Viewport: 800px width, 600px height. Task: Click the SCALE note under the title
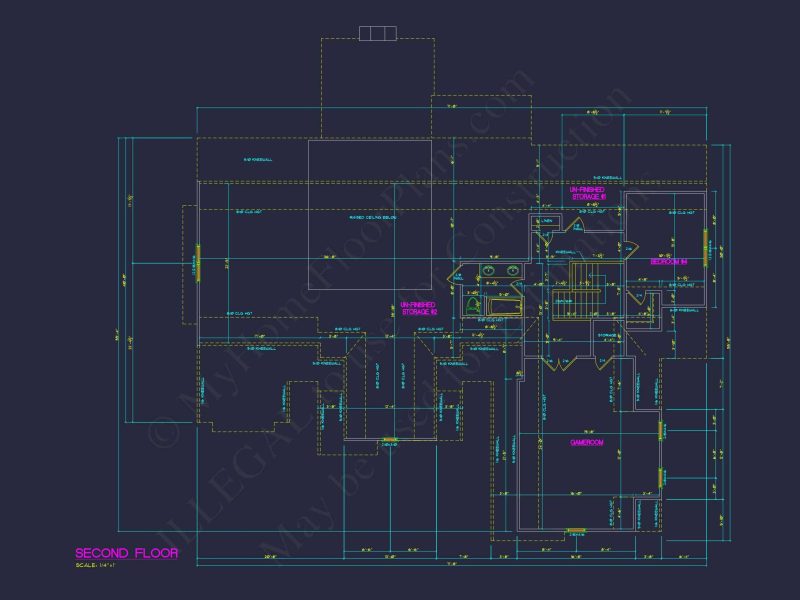[x=96, y=565]
